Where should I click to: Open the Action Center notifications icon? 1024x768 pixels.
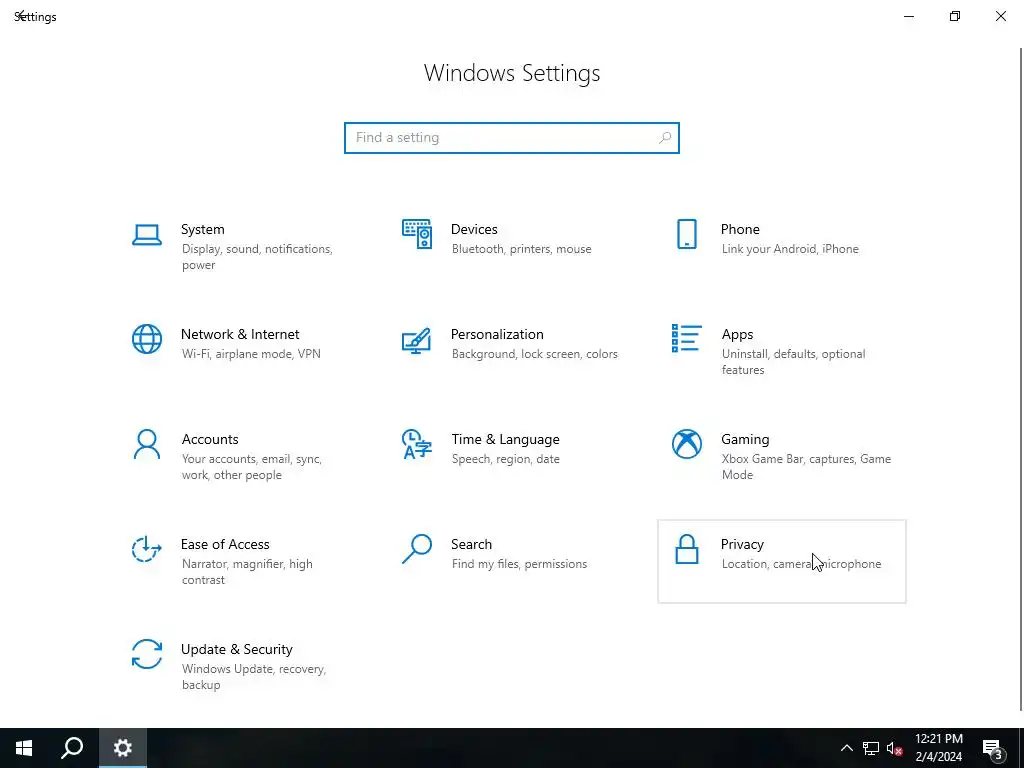993,748
